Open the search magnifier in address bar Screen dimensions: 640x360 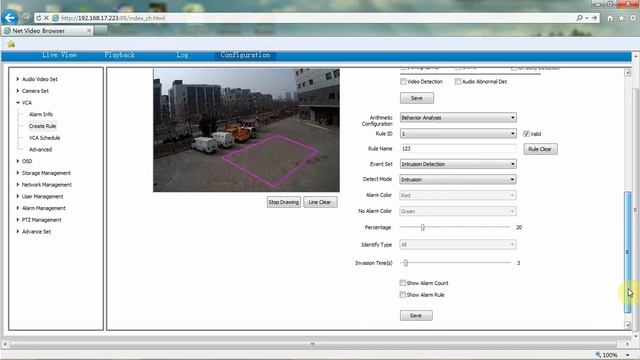pos(579,18)
